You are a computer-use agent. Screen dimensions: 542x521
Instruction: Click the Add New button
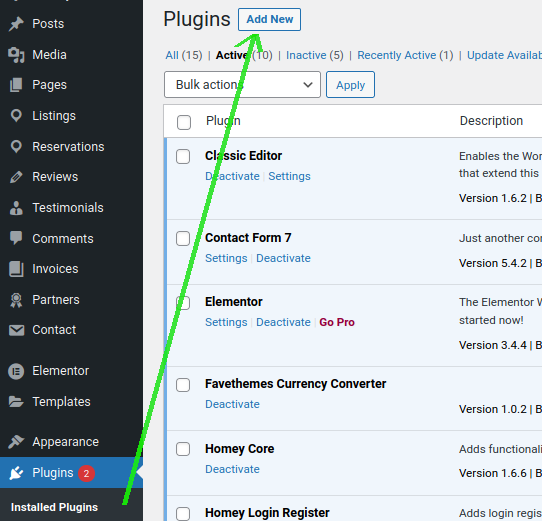[x=269, y=19]
